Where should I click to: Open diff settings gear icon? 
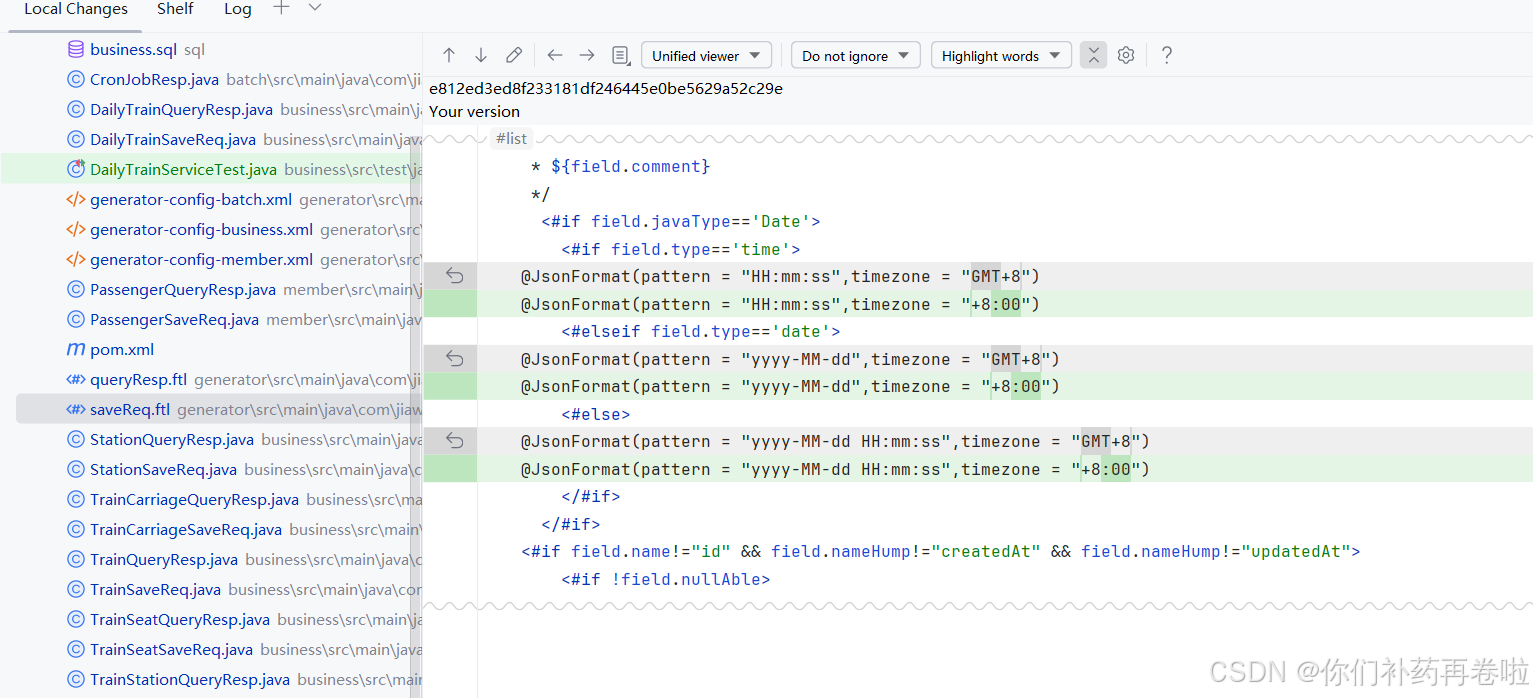tap(1126, 55)
